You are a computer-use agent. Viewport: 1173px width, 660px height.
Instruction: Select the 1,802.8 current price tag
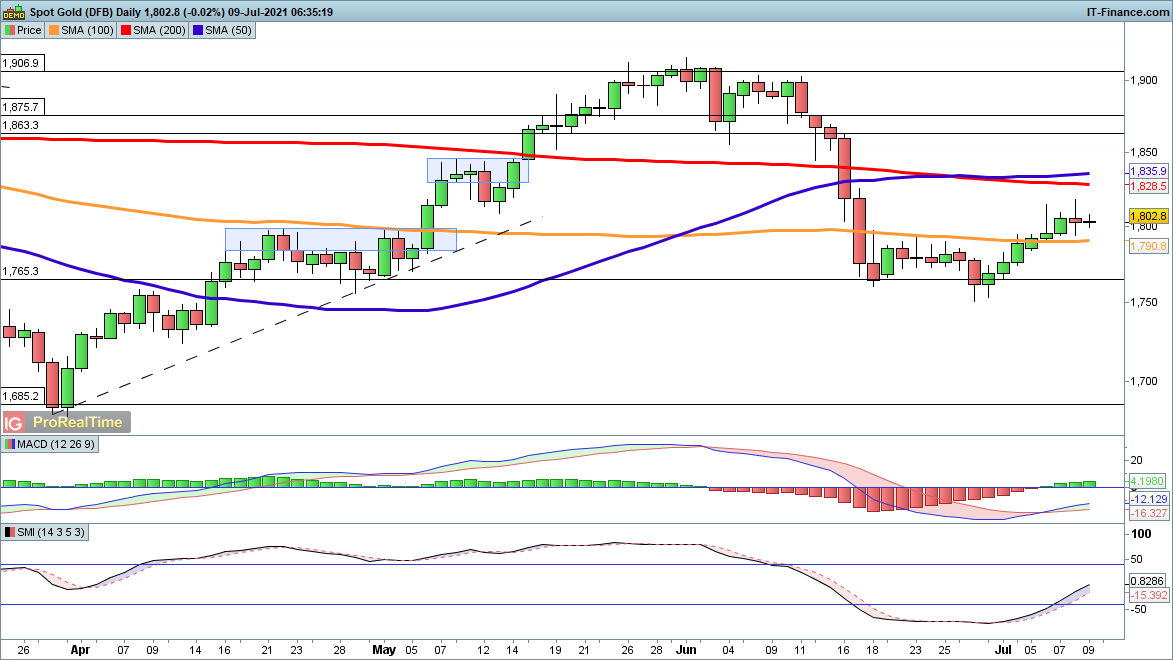pos(1148,216)
